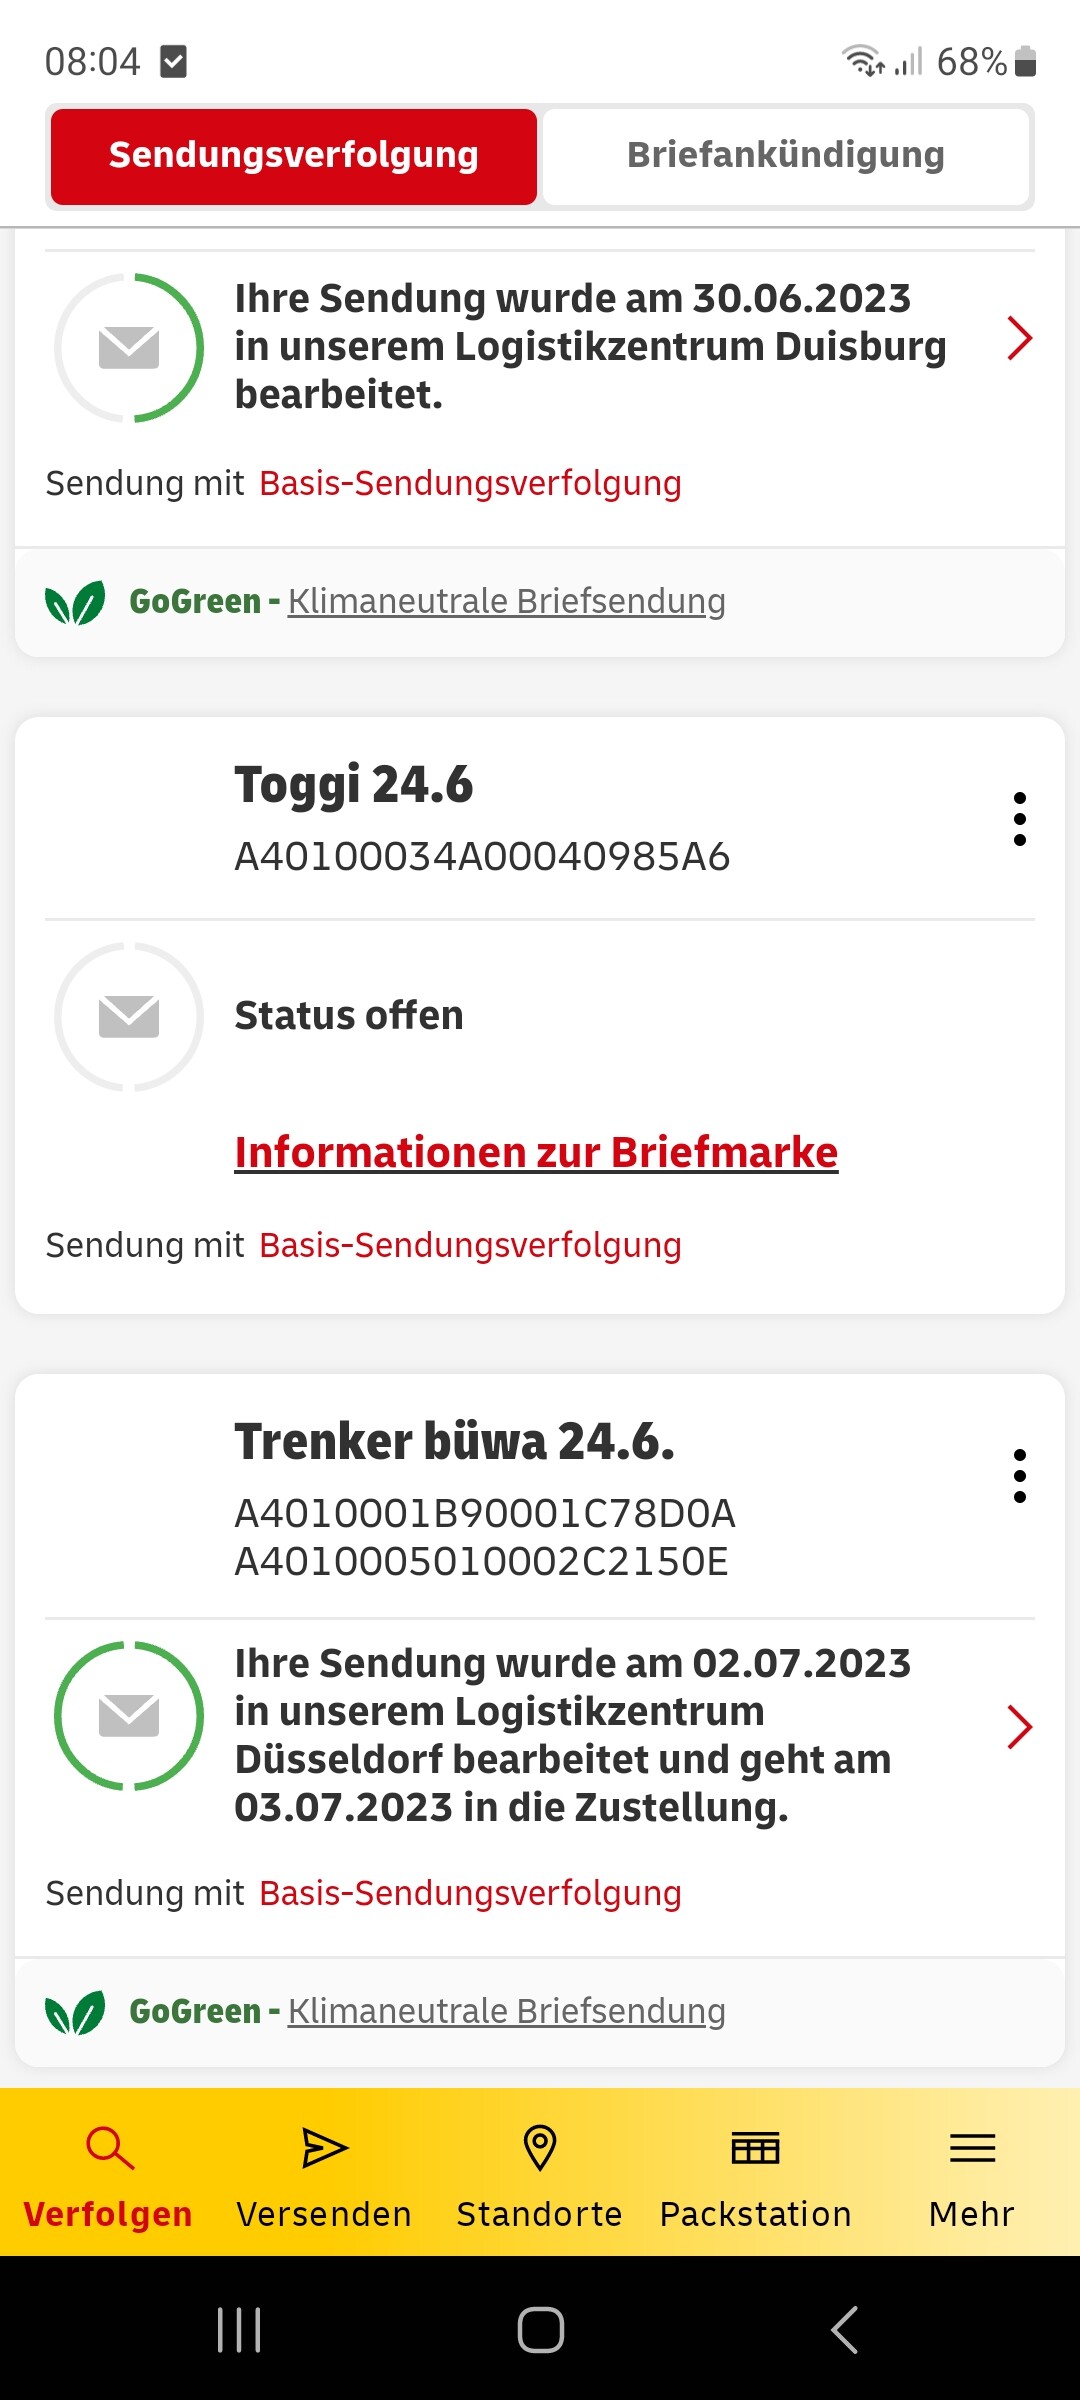
Task: Open Klimaneutrale Briefsendung link in Trenker card
Action: click(x=506, y=2010)
